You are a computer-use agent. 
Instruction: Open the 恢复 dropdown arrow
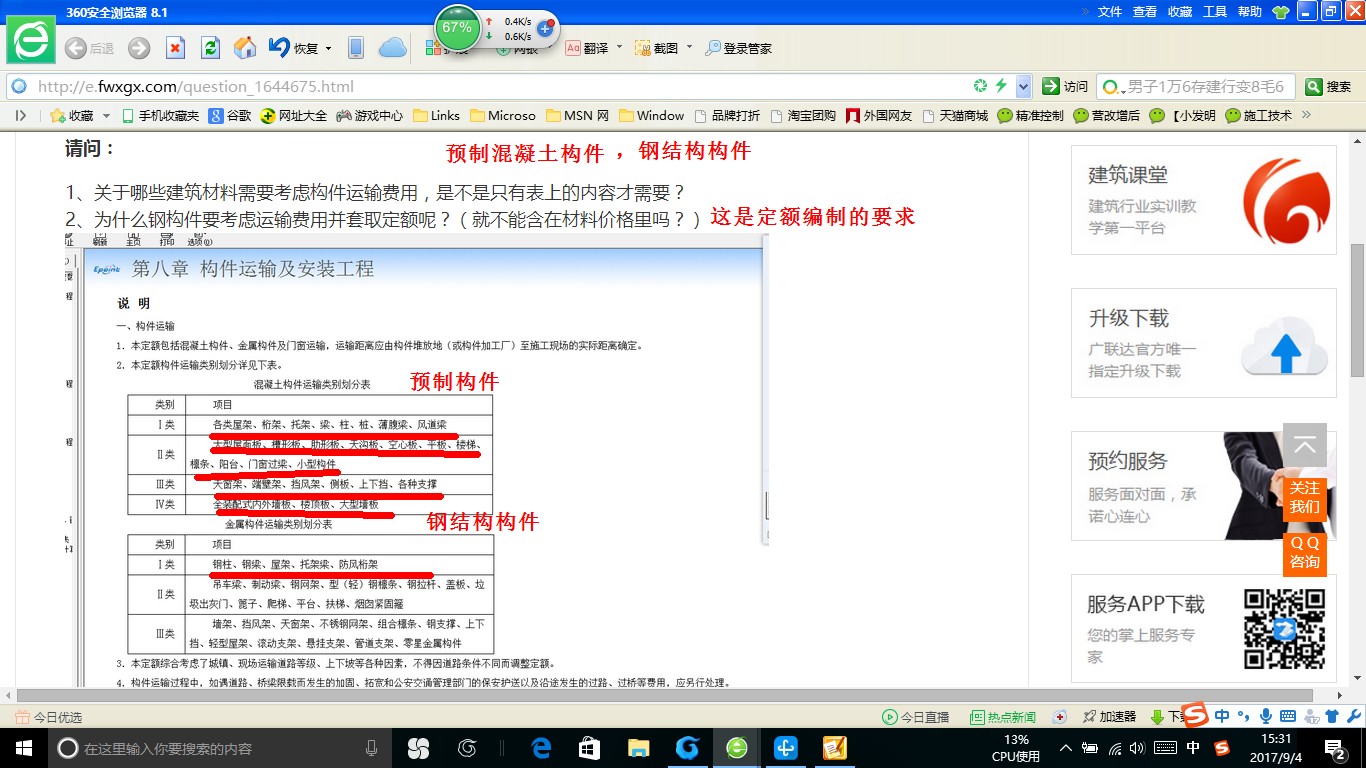(328, 48)
